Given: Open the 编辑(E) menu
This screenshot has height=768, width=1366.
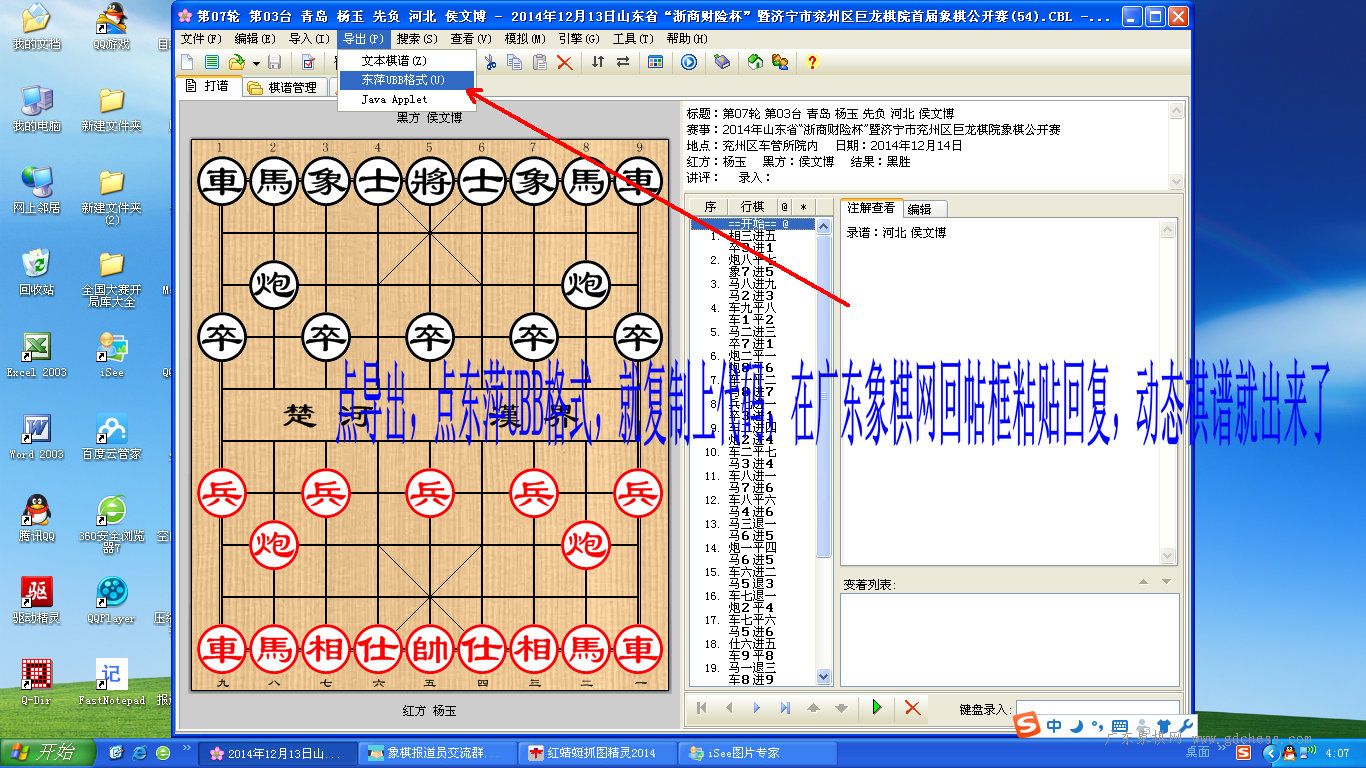Looking at the screenshot, I should (x=255, y=39).
